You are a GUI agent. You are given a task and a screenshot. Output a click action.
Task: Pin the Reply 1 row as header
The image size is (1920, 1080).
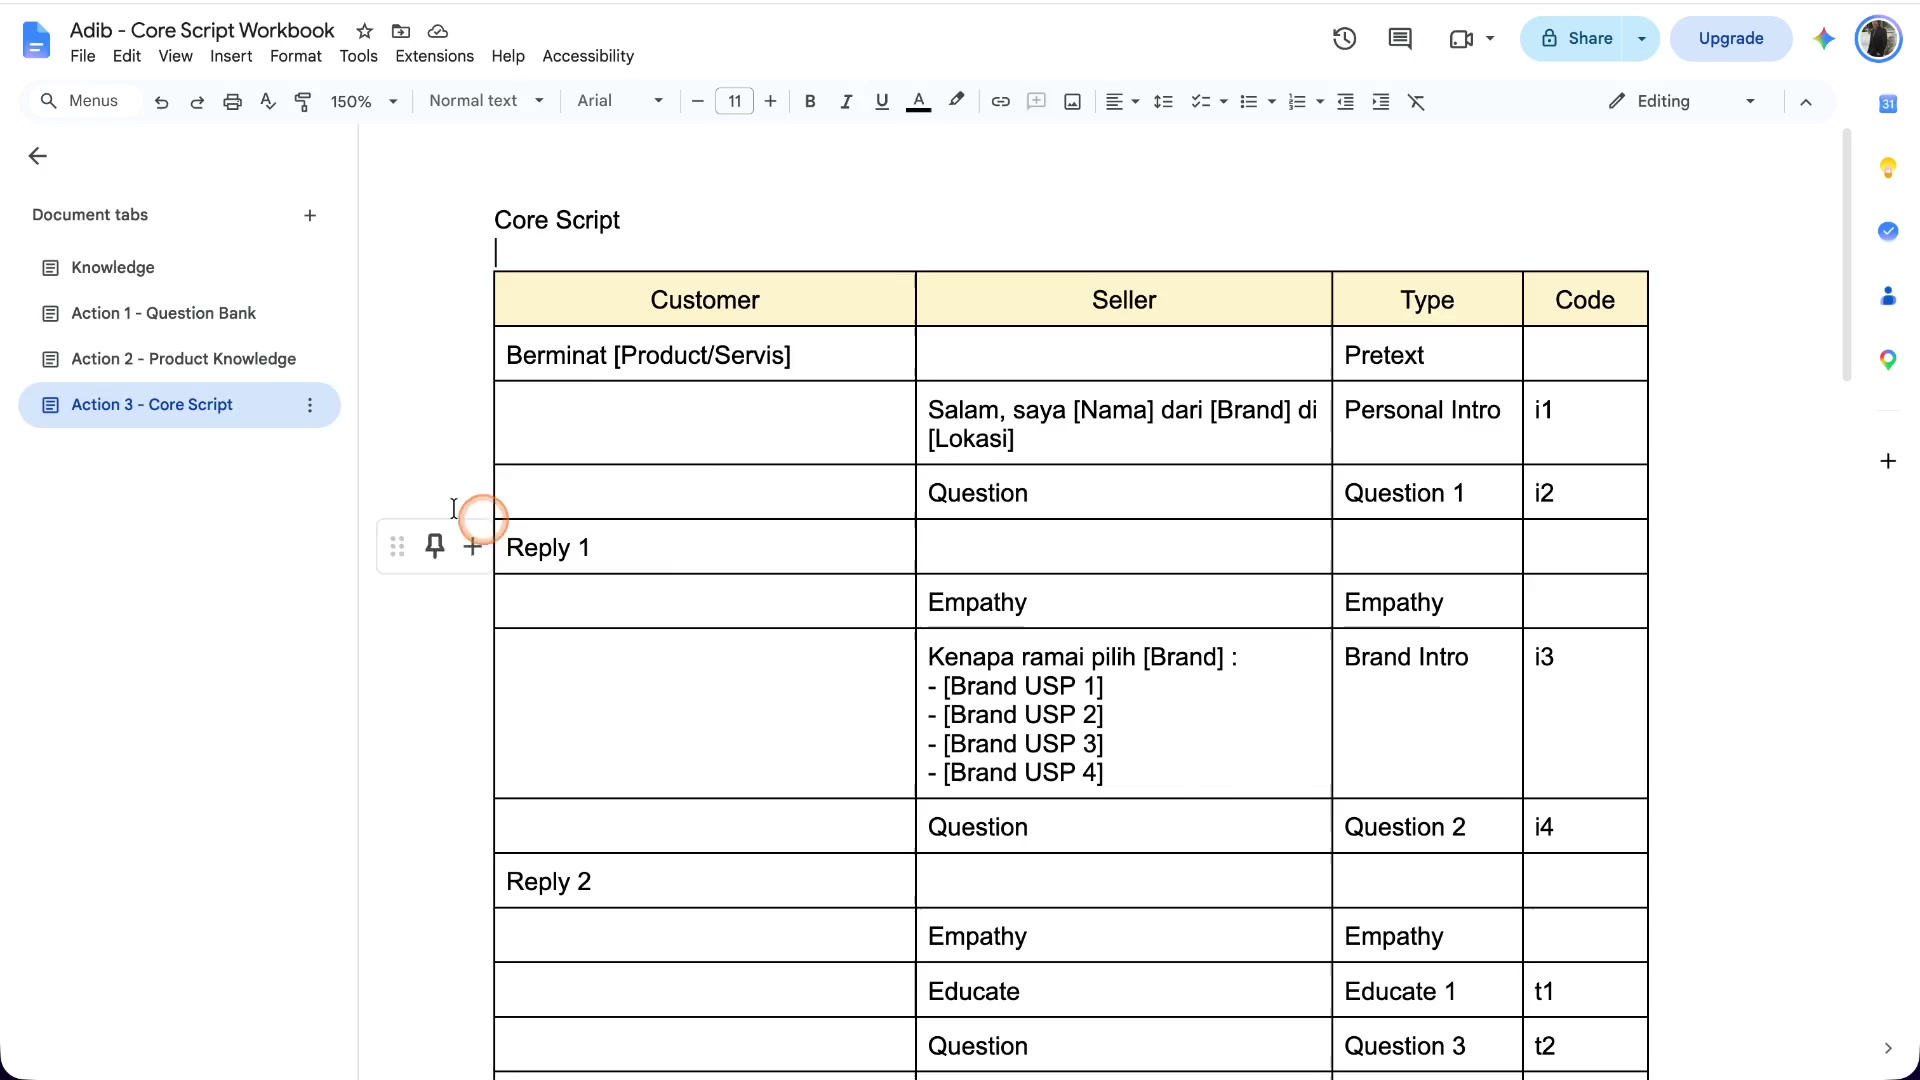pos(434,546)
